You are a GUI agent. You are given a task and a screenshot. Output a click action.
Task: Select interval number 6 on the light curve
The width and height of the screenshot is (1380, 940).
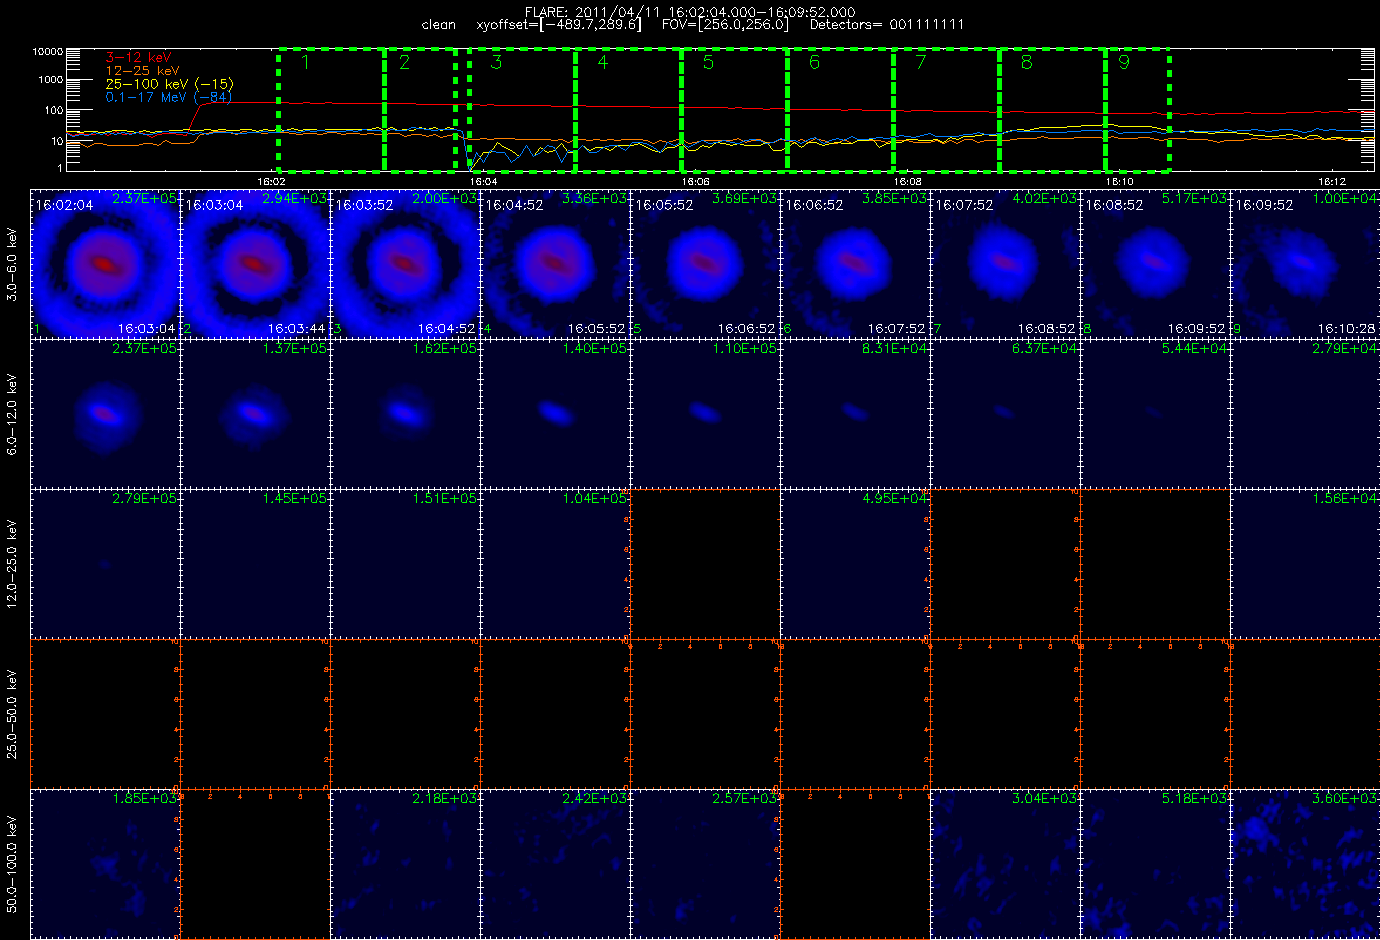coord(841,109)
